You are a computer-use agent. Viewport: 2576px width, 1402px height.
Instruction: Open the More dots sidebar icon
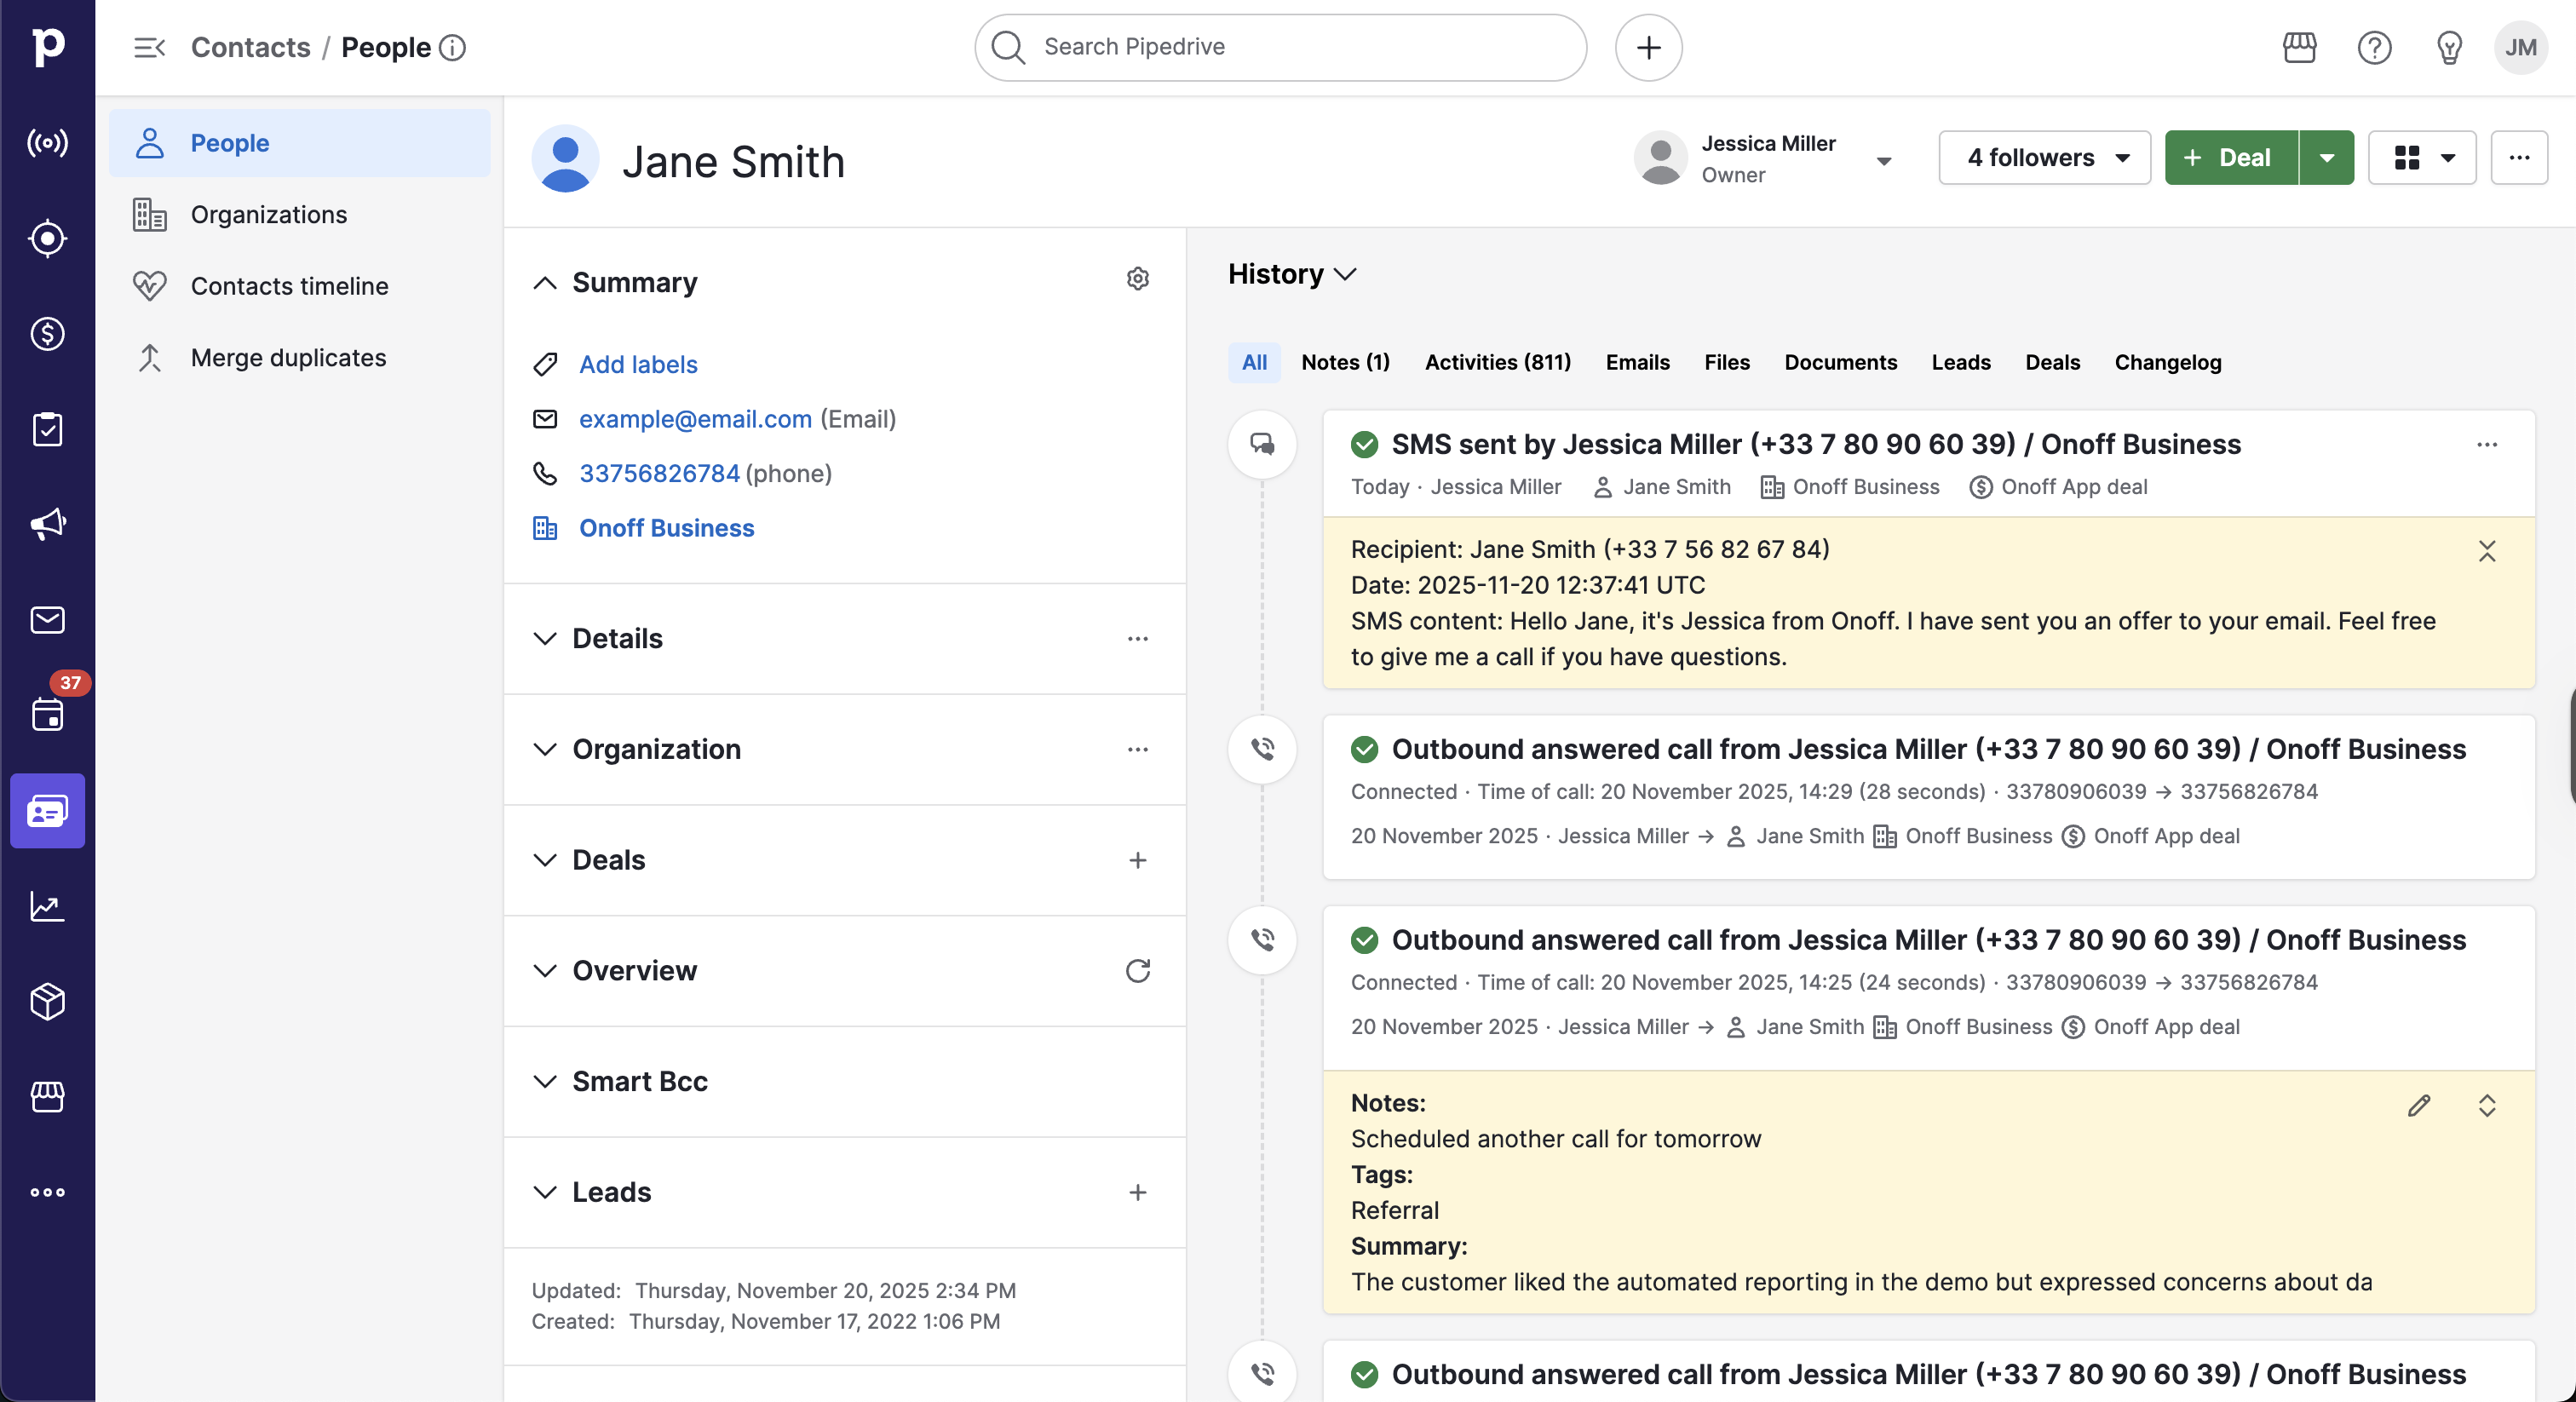click(47, 1192)
